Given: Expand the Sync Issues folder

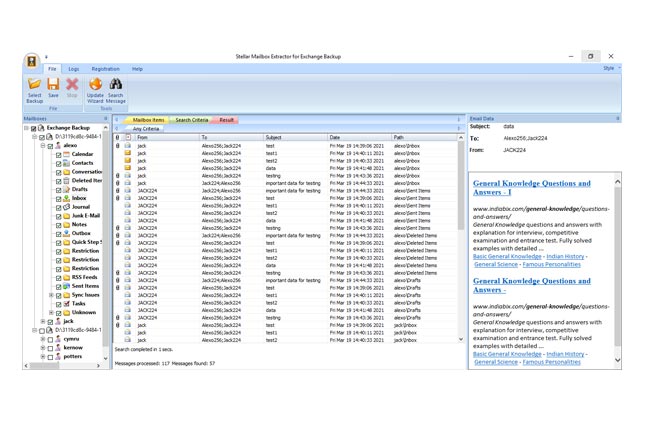Looking at the screenshot, I should click(51, 295).
